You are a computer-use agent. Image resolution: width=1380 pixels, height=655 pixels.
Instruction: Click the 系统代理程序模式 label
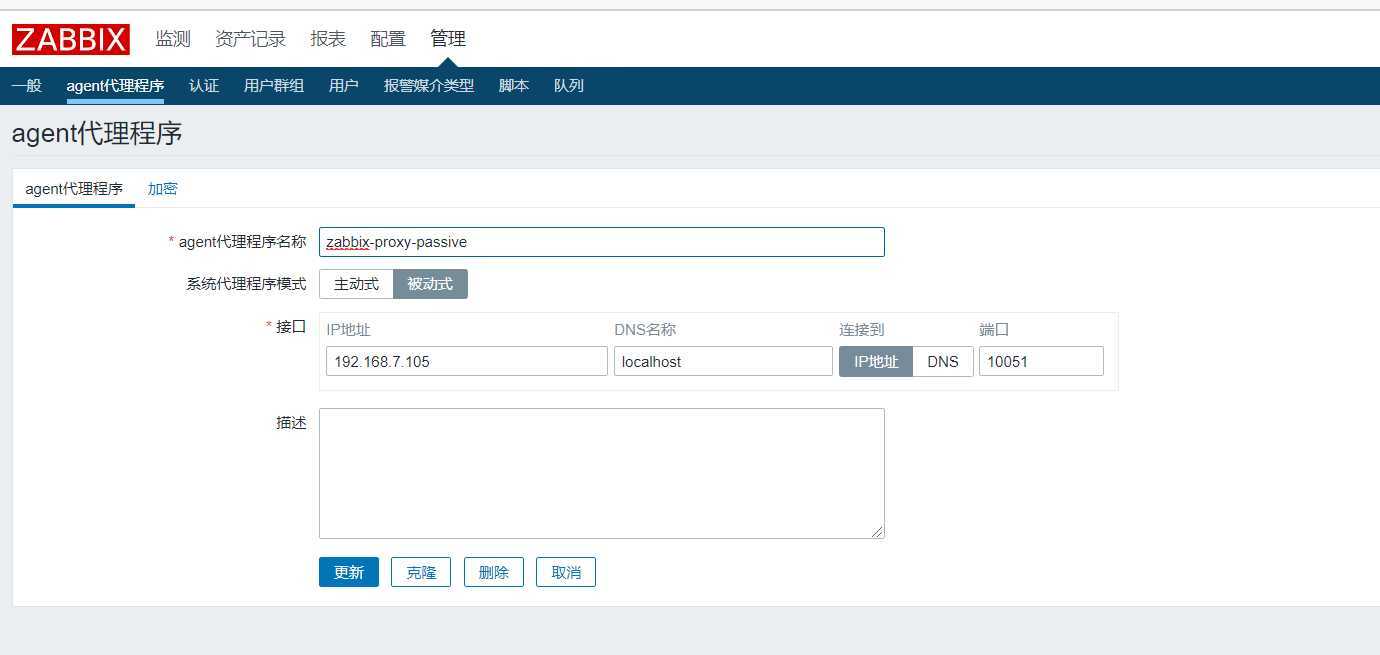246,284
